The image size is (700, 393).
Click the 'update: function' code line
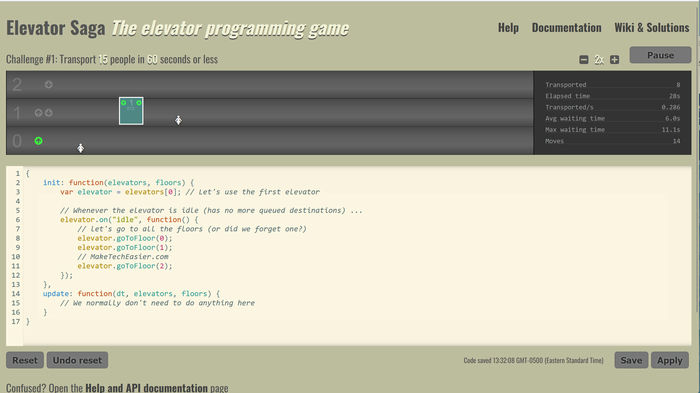tap(131, 293)
